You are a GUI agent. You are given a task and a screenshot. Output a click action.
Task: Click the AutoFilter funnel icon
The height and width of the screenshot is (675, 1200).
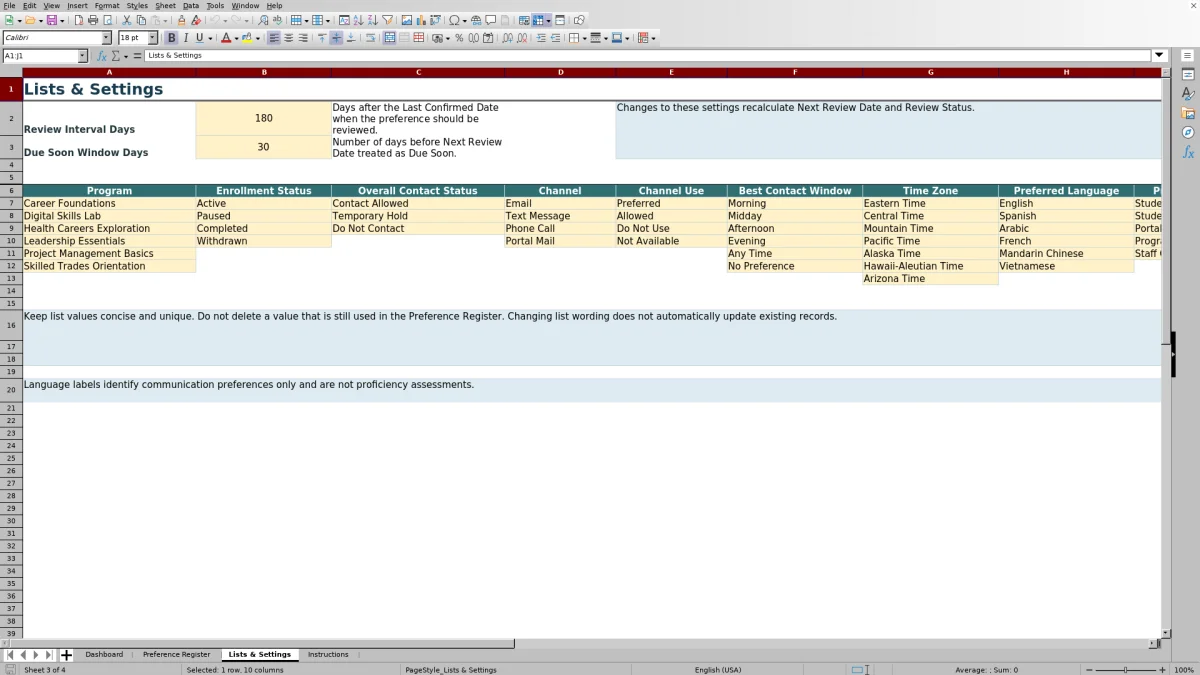386,20
